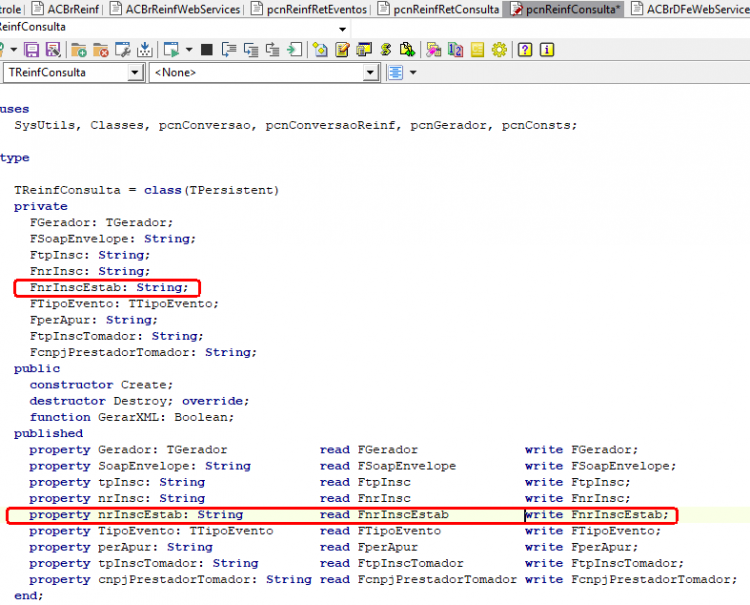Switch to the pcnReinfRetConsulta tab

(439, 9)
